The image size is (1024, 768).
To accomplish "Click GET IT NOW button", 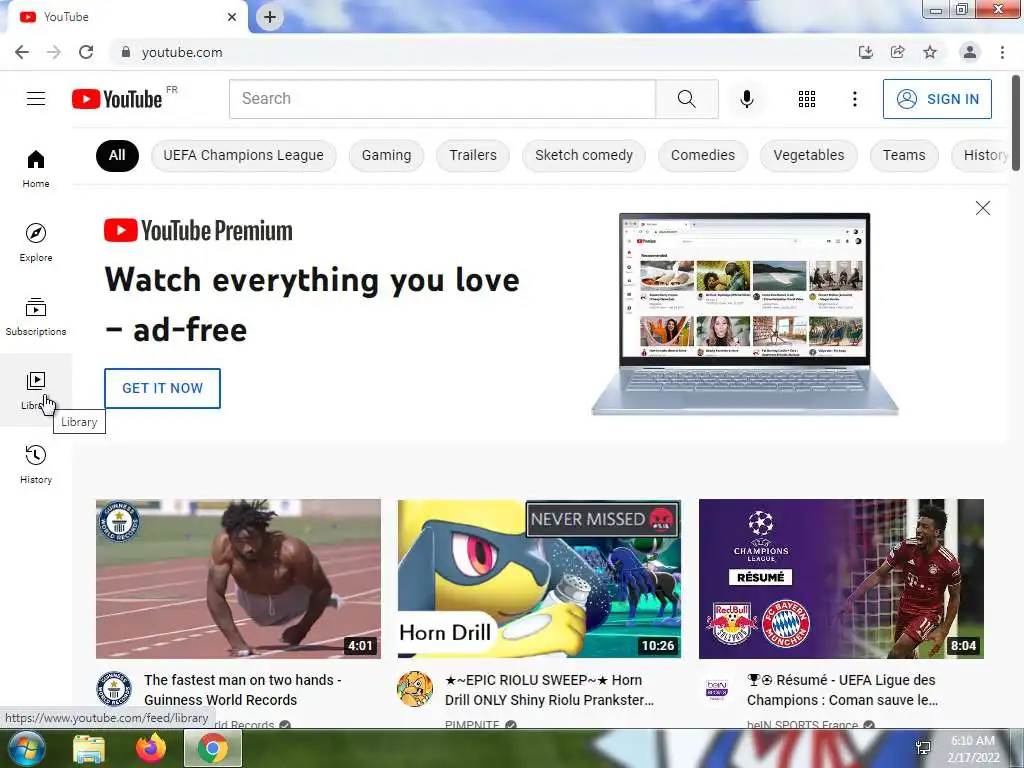I will [x=163, y=388].
